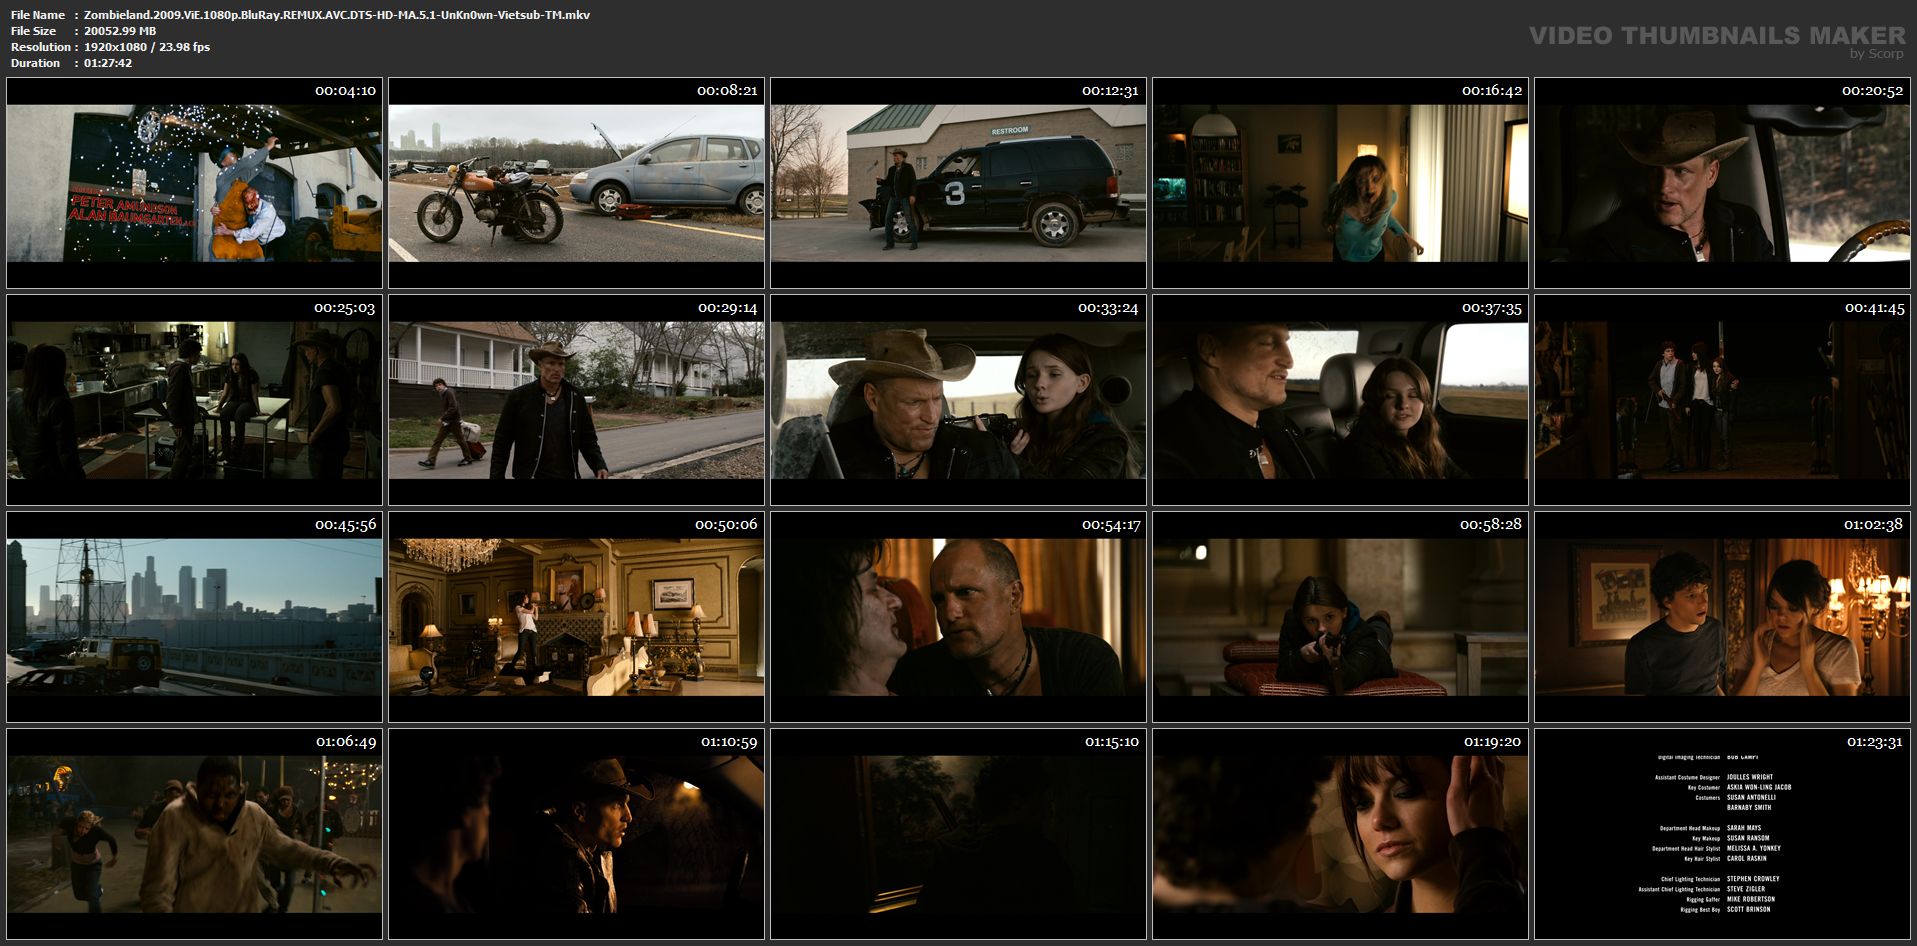This screenshot has height=946, width=1917.
Task: Click the 01:06:49 amusement park thumbnail
Action: click(x=194, y=834)
